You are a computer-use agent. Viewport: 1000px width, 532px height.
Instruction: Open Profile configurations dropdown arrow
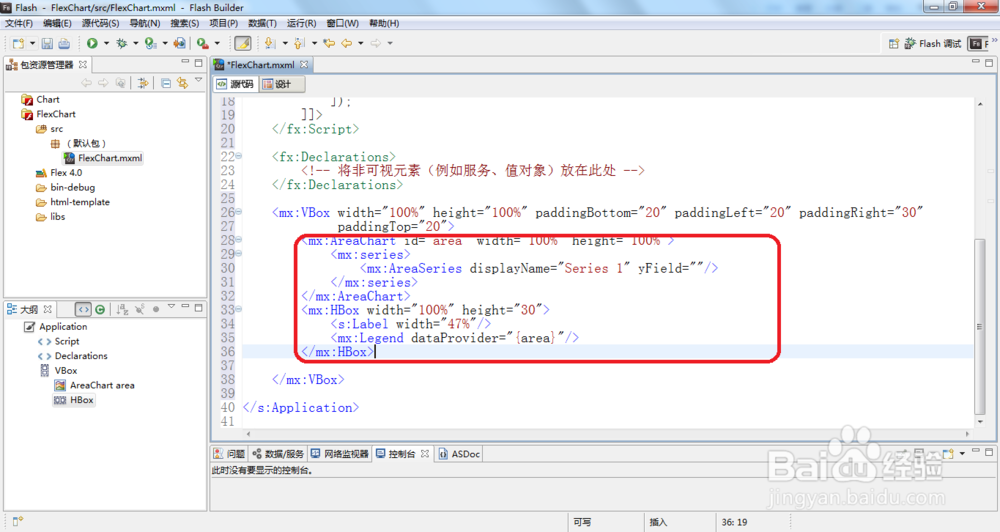(165, 43)
